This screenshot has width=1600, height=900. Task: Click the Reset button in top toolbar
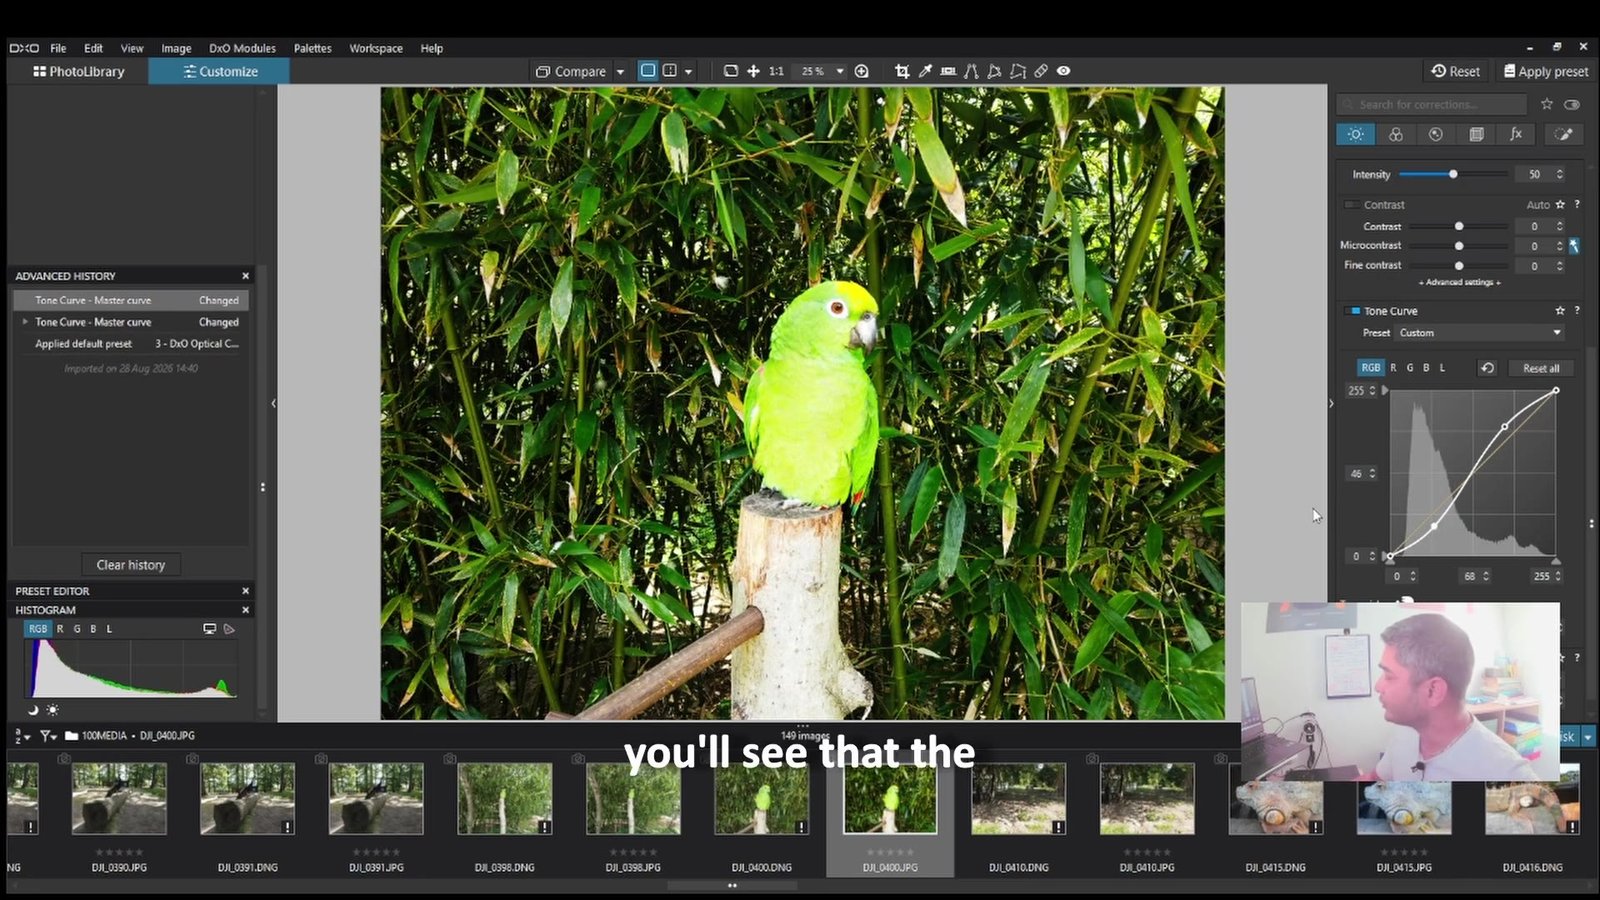(x=1455, y=71)
